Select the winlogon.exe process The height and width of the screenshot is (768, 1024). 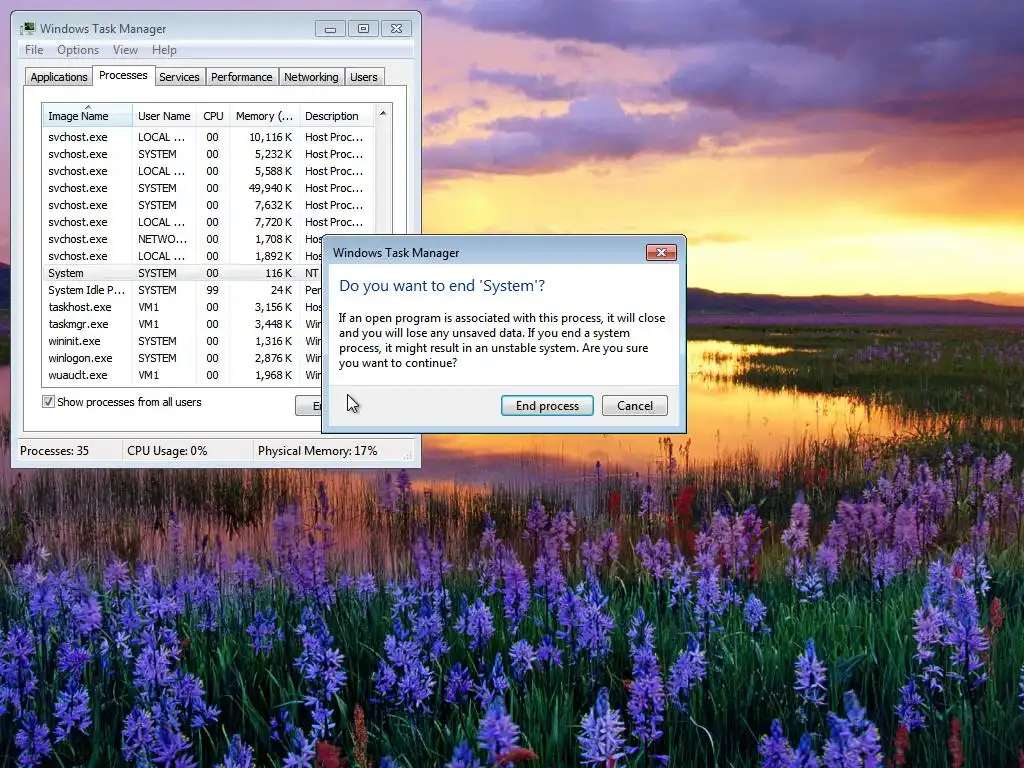tap(184, 358)
